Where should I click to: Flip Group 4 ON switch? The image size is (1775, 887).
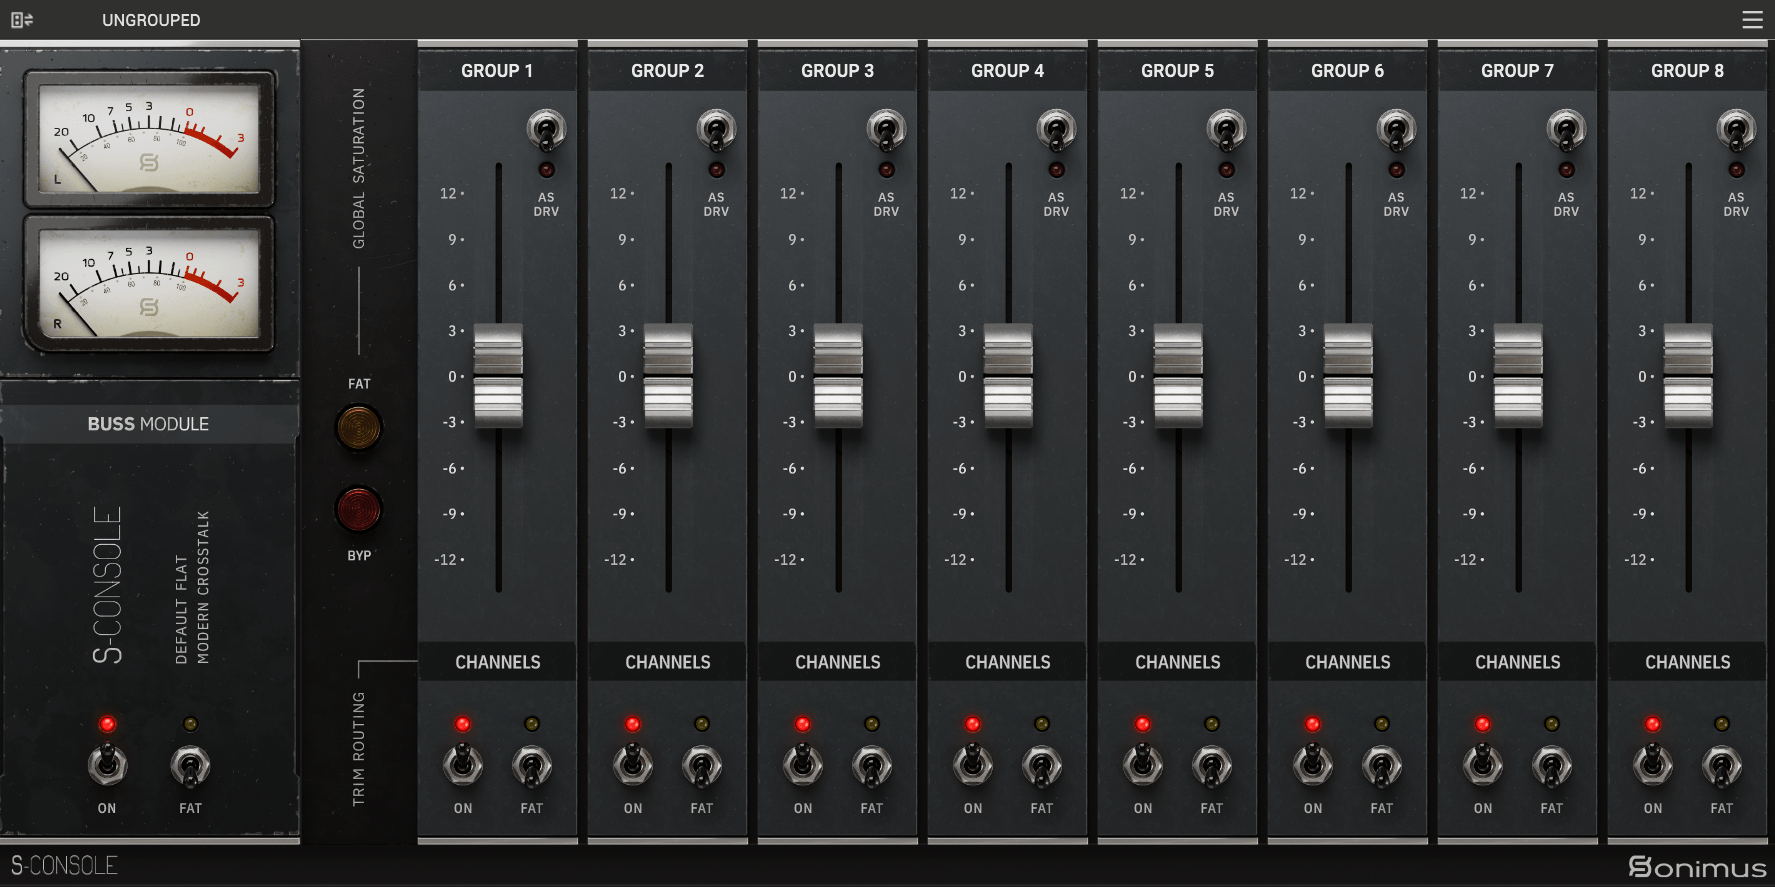click(x=973, y=765)
